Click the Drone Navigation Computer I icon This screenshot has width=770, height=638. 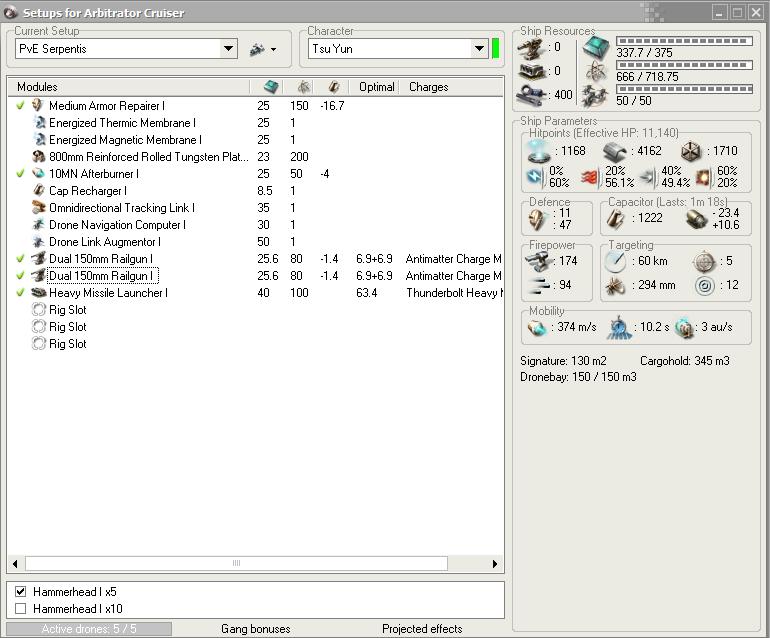pos(38,224)
